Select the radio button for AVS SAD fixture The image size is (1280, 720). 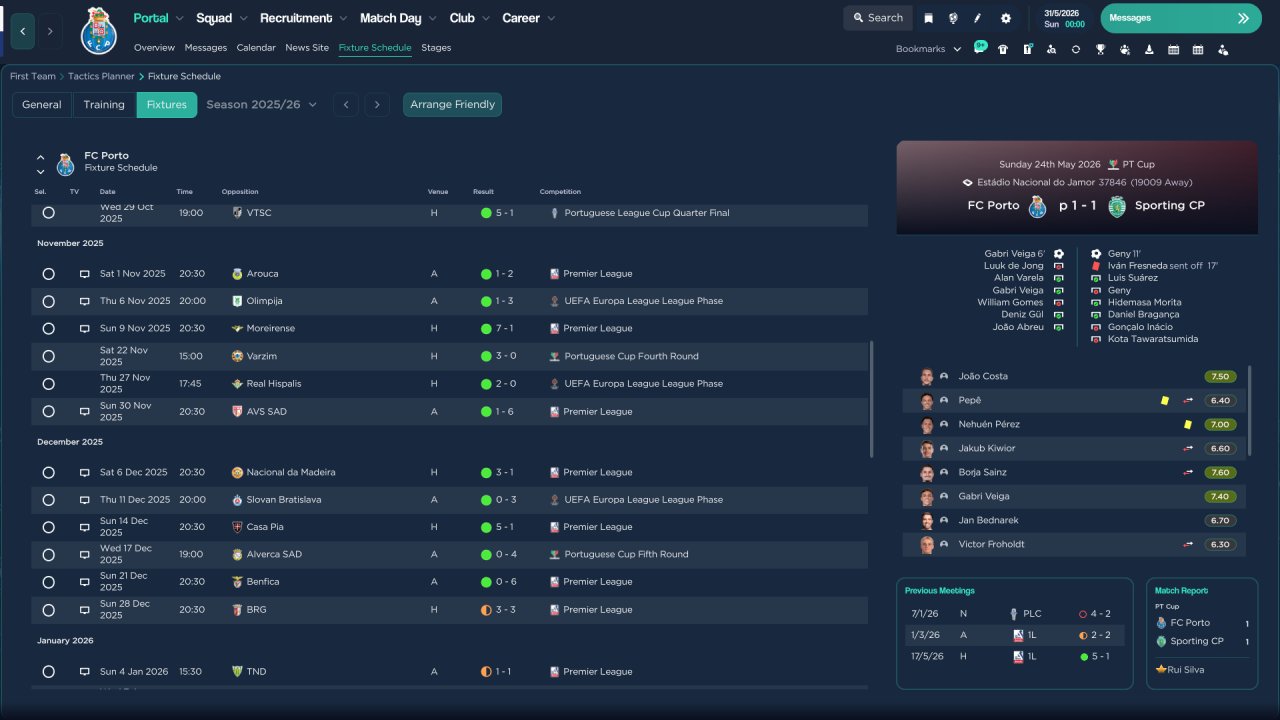(x=48, y=411)
